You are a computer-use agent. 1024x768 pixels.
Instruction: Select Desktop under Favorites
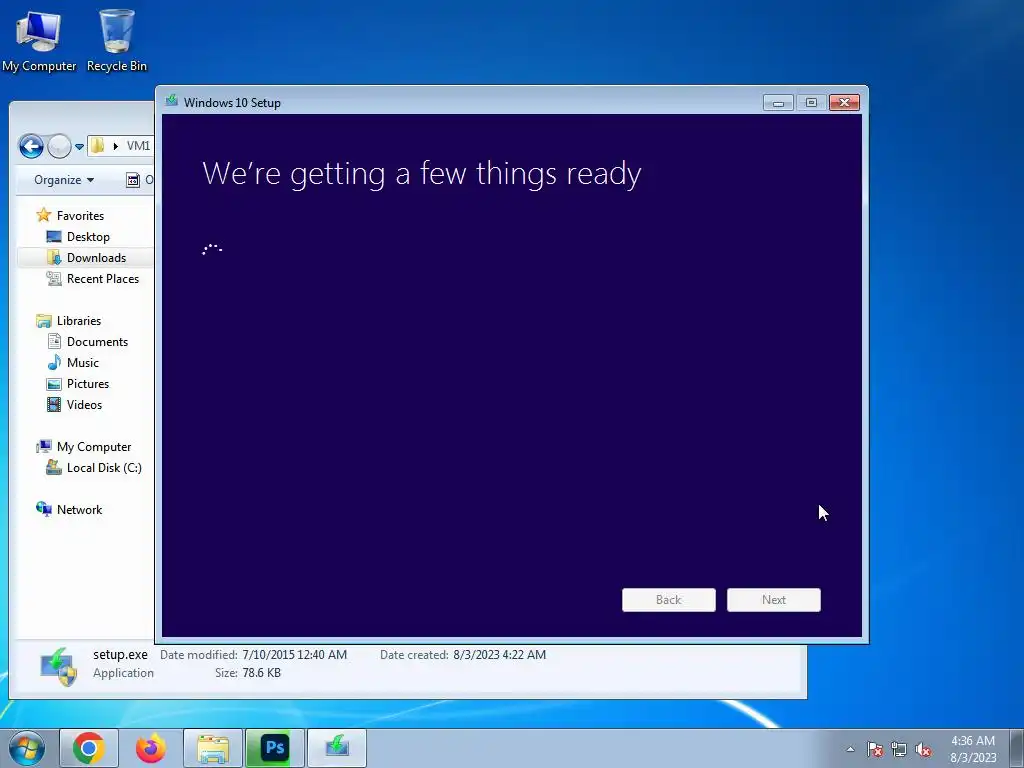pos(88,236)
